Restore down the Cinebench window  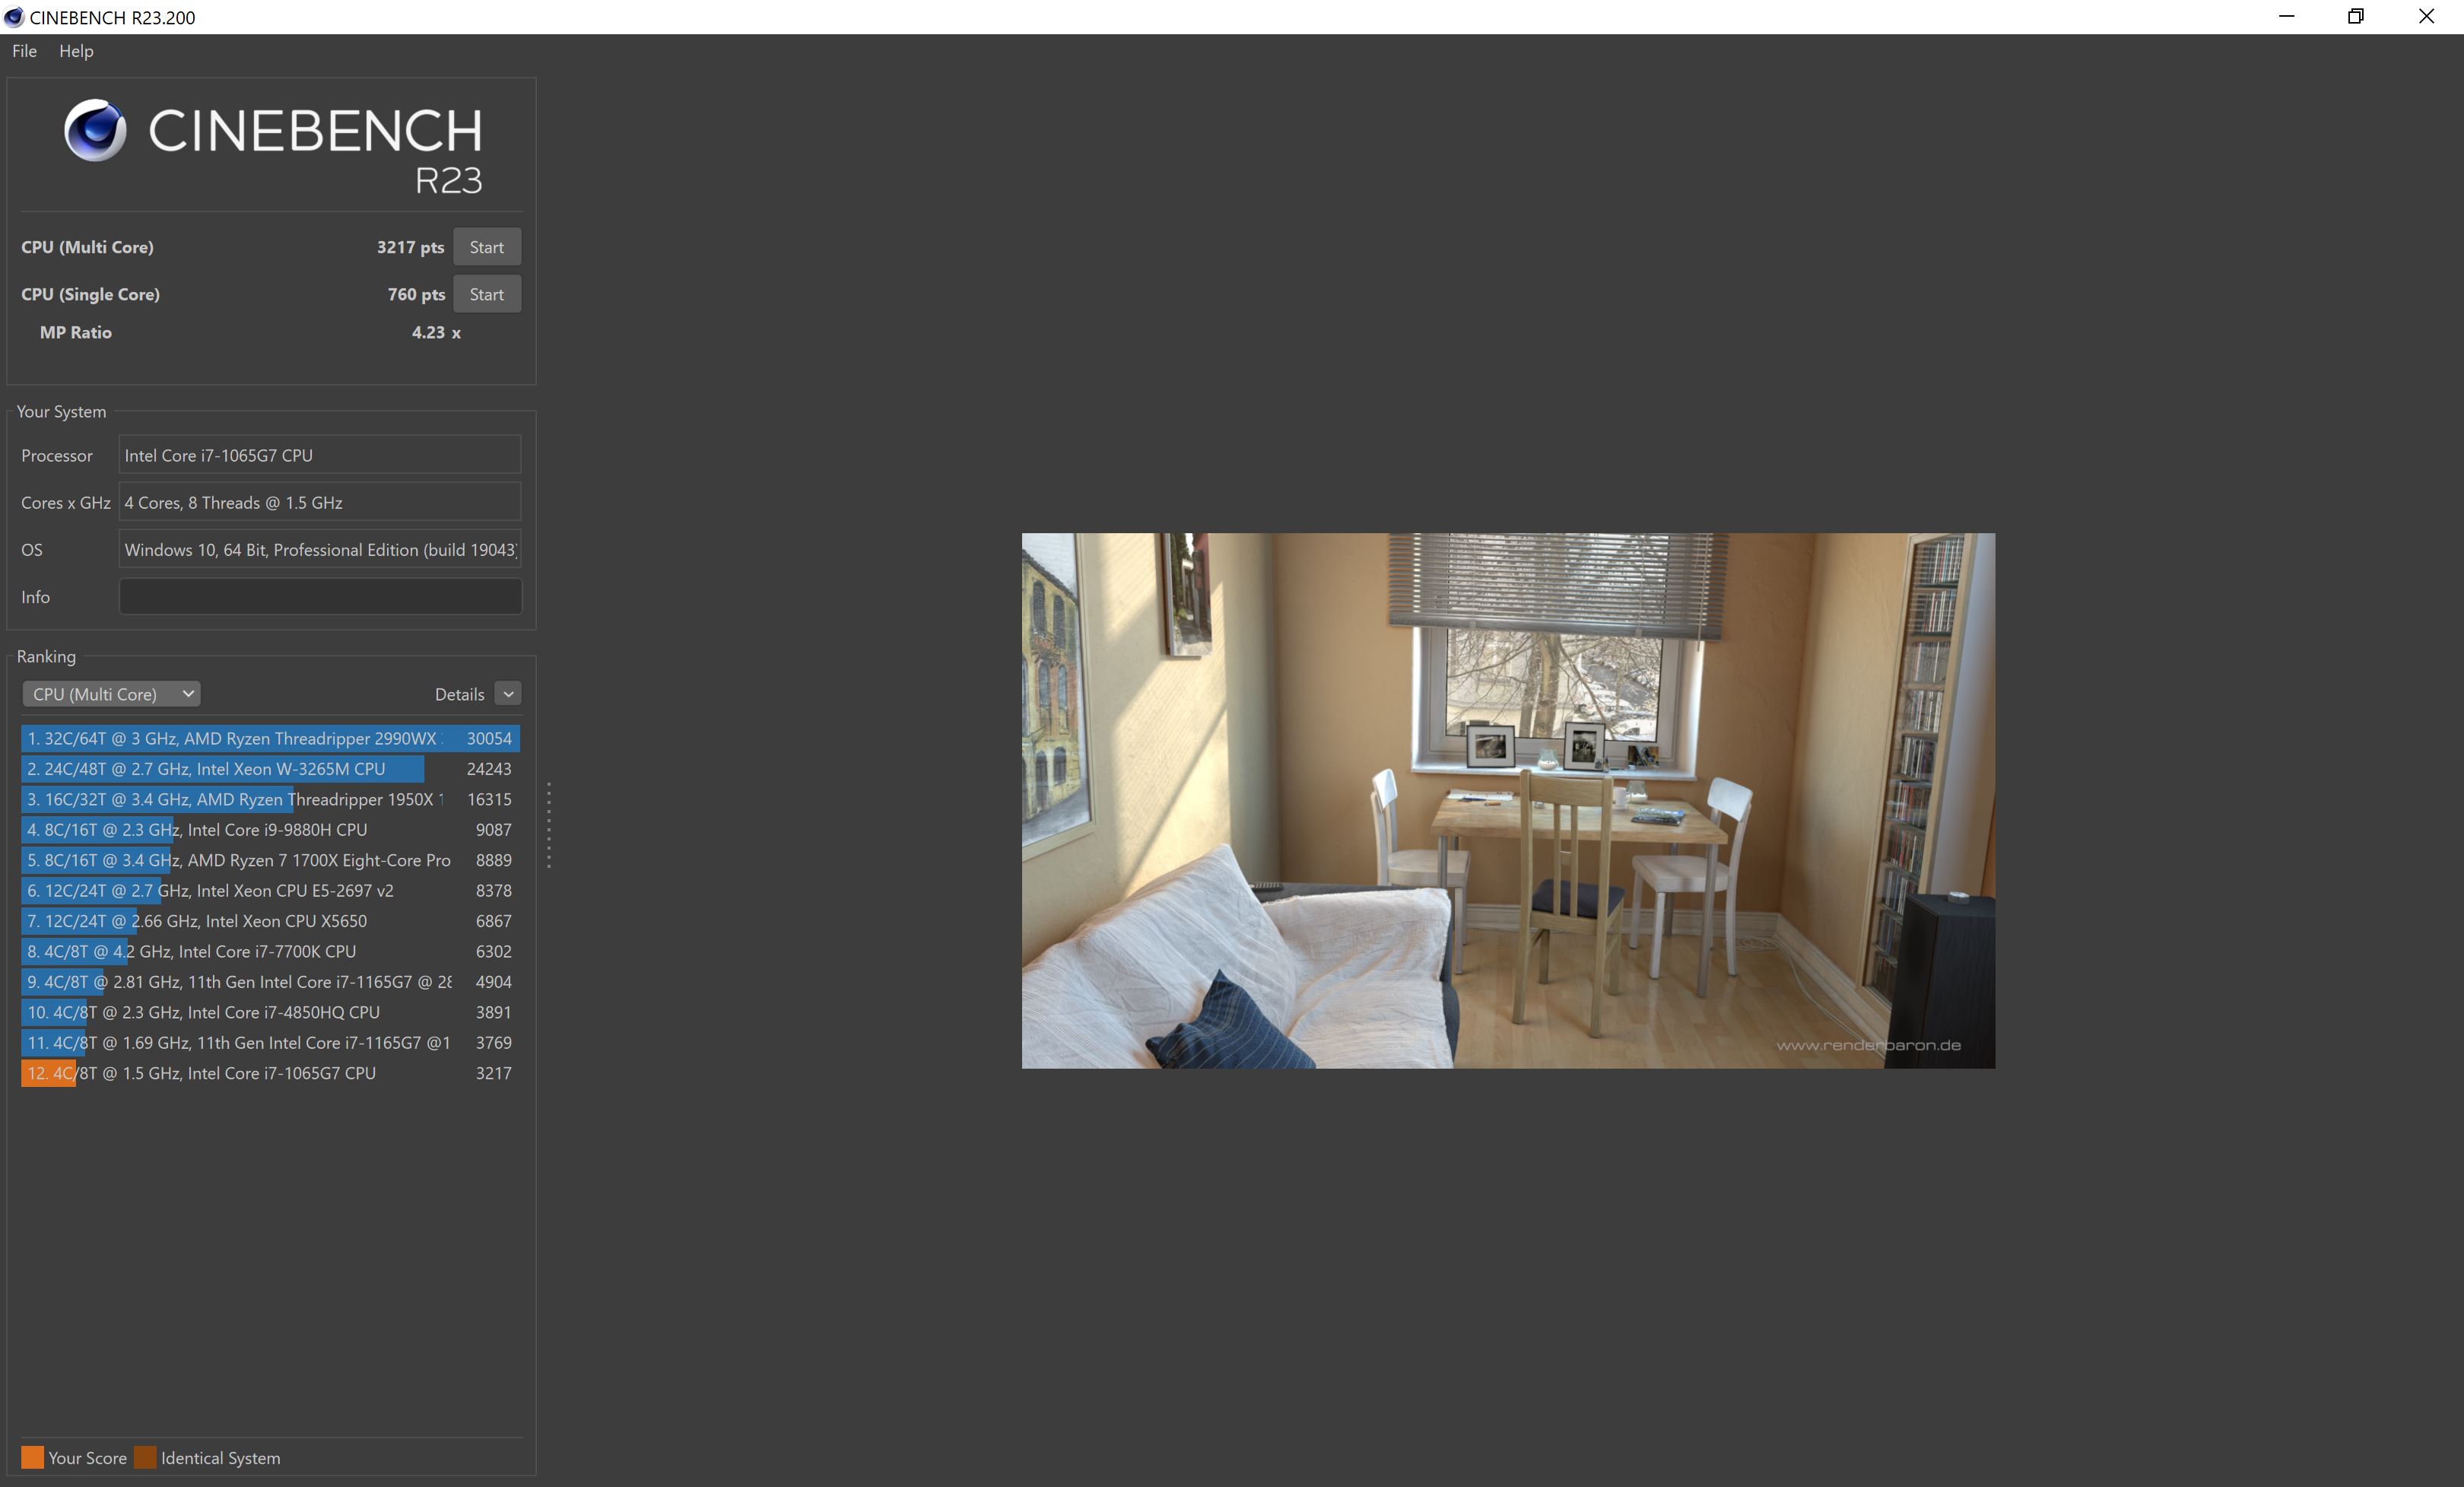click(2356, 17)
